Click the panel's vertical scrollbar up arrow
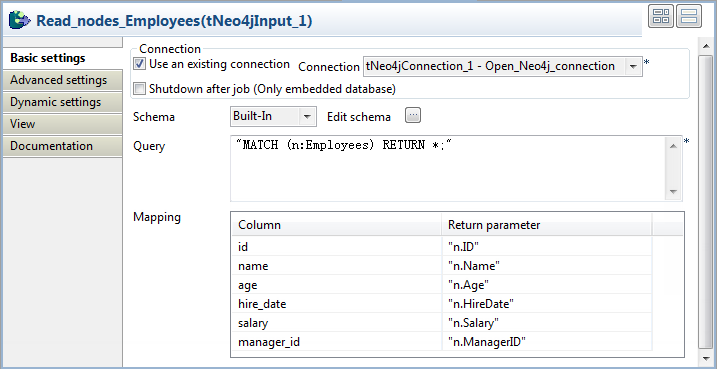Viewport: 717px width, 369px height. click(705, 46)
